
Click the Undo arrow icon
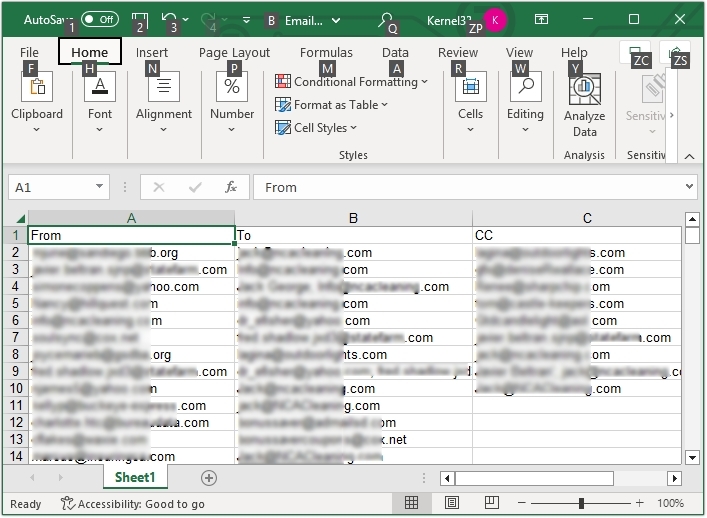(169, 19)
